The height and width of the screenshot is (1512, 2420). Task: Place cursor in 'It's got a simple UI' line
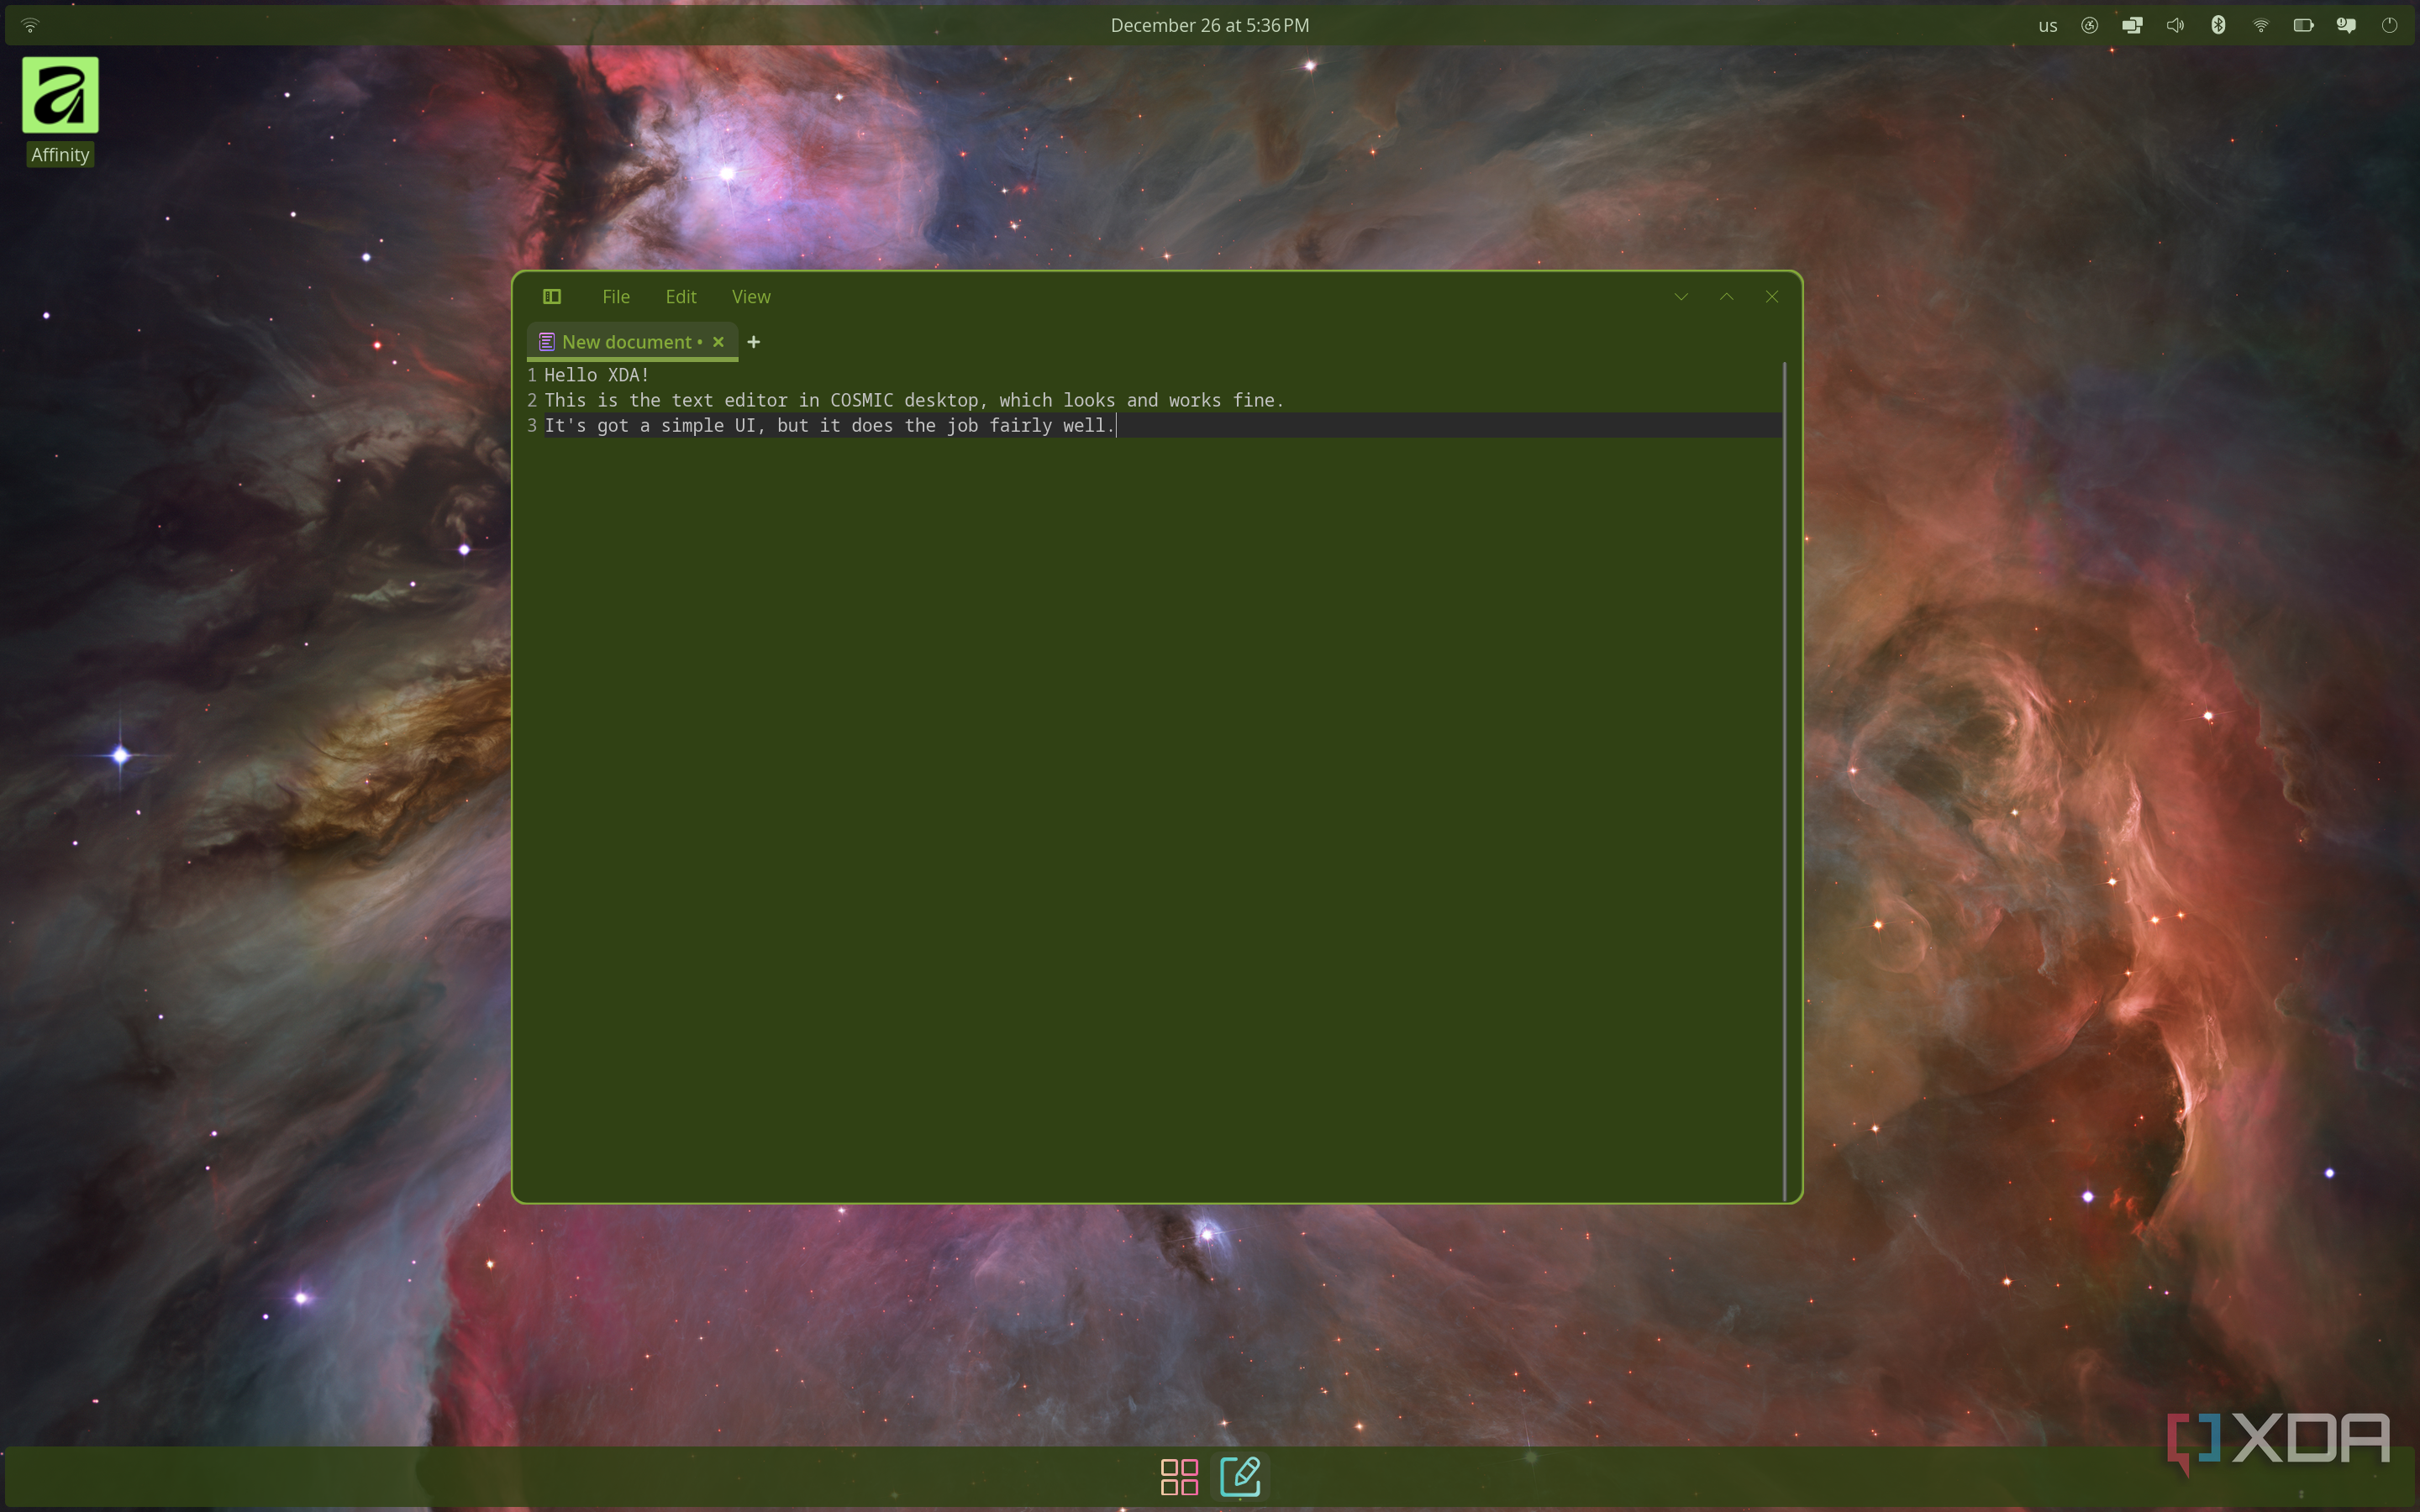click(x=830, y=425)
